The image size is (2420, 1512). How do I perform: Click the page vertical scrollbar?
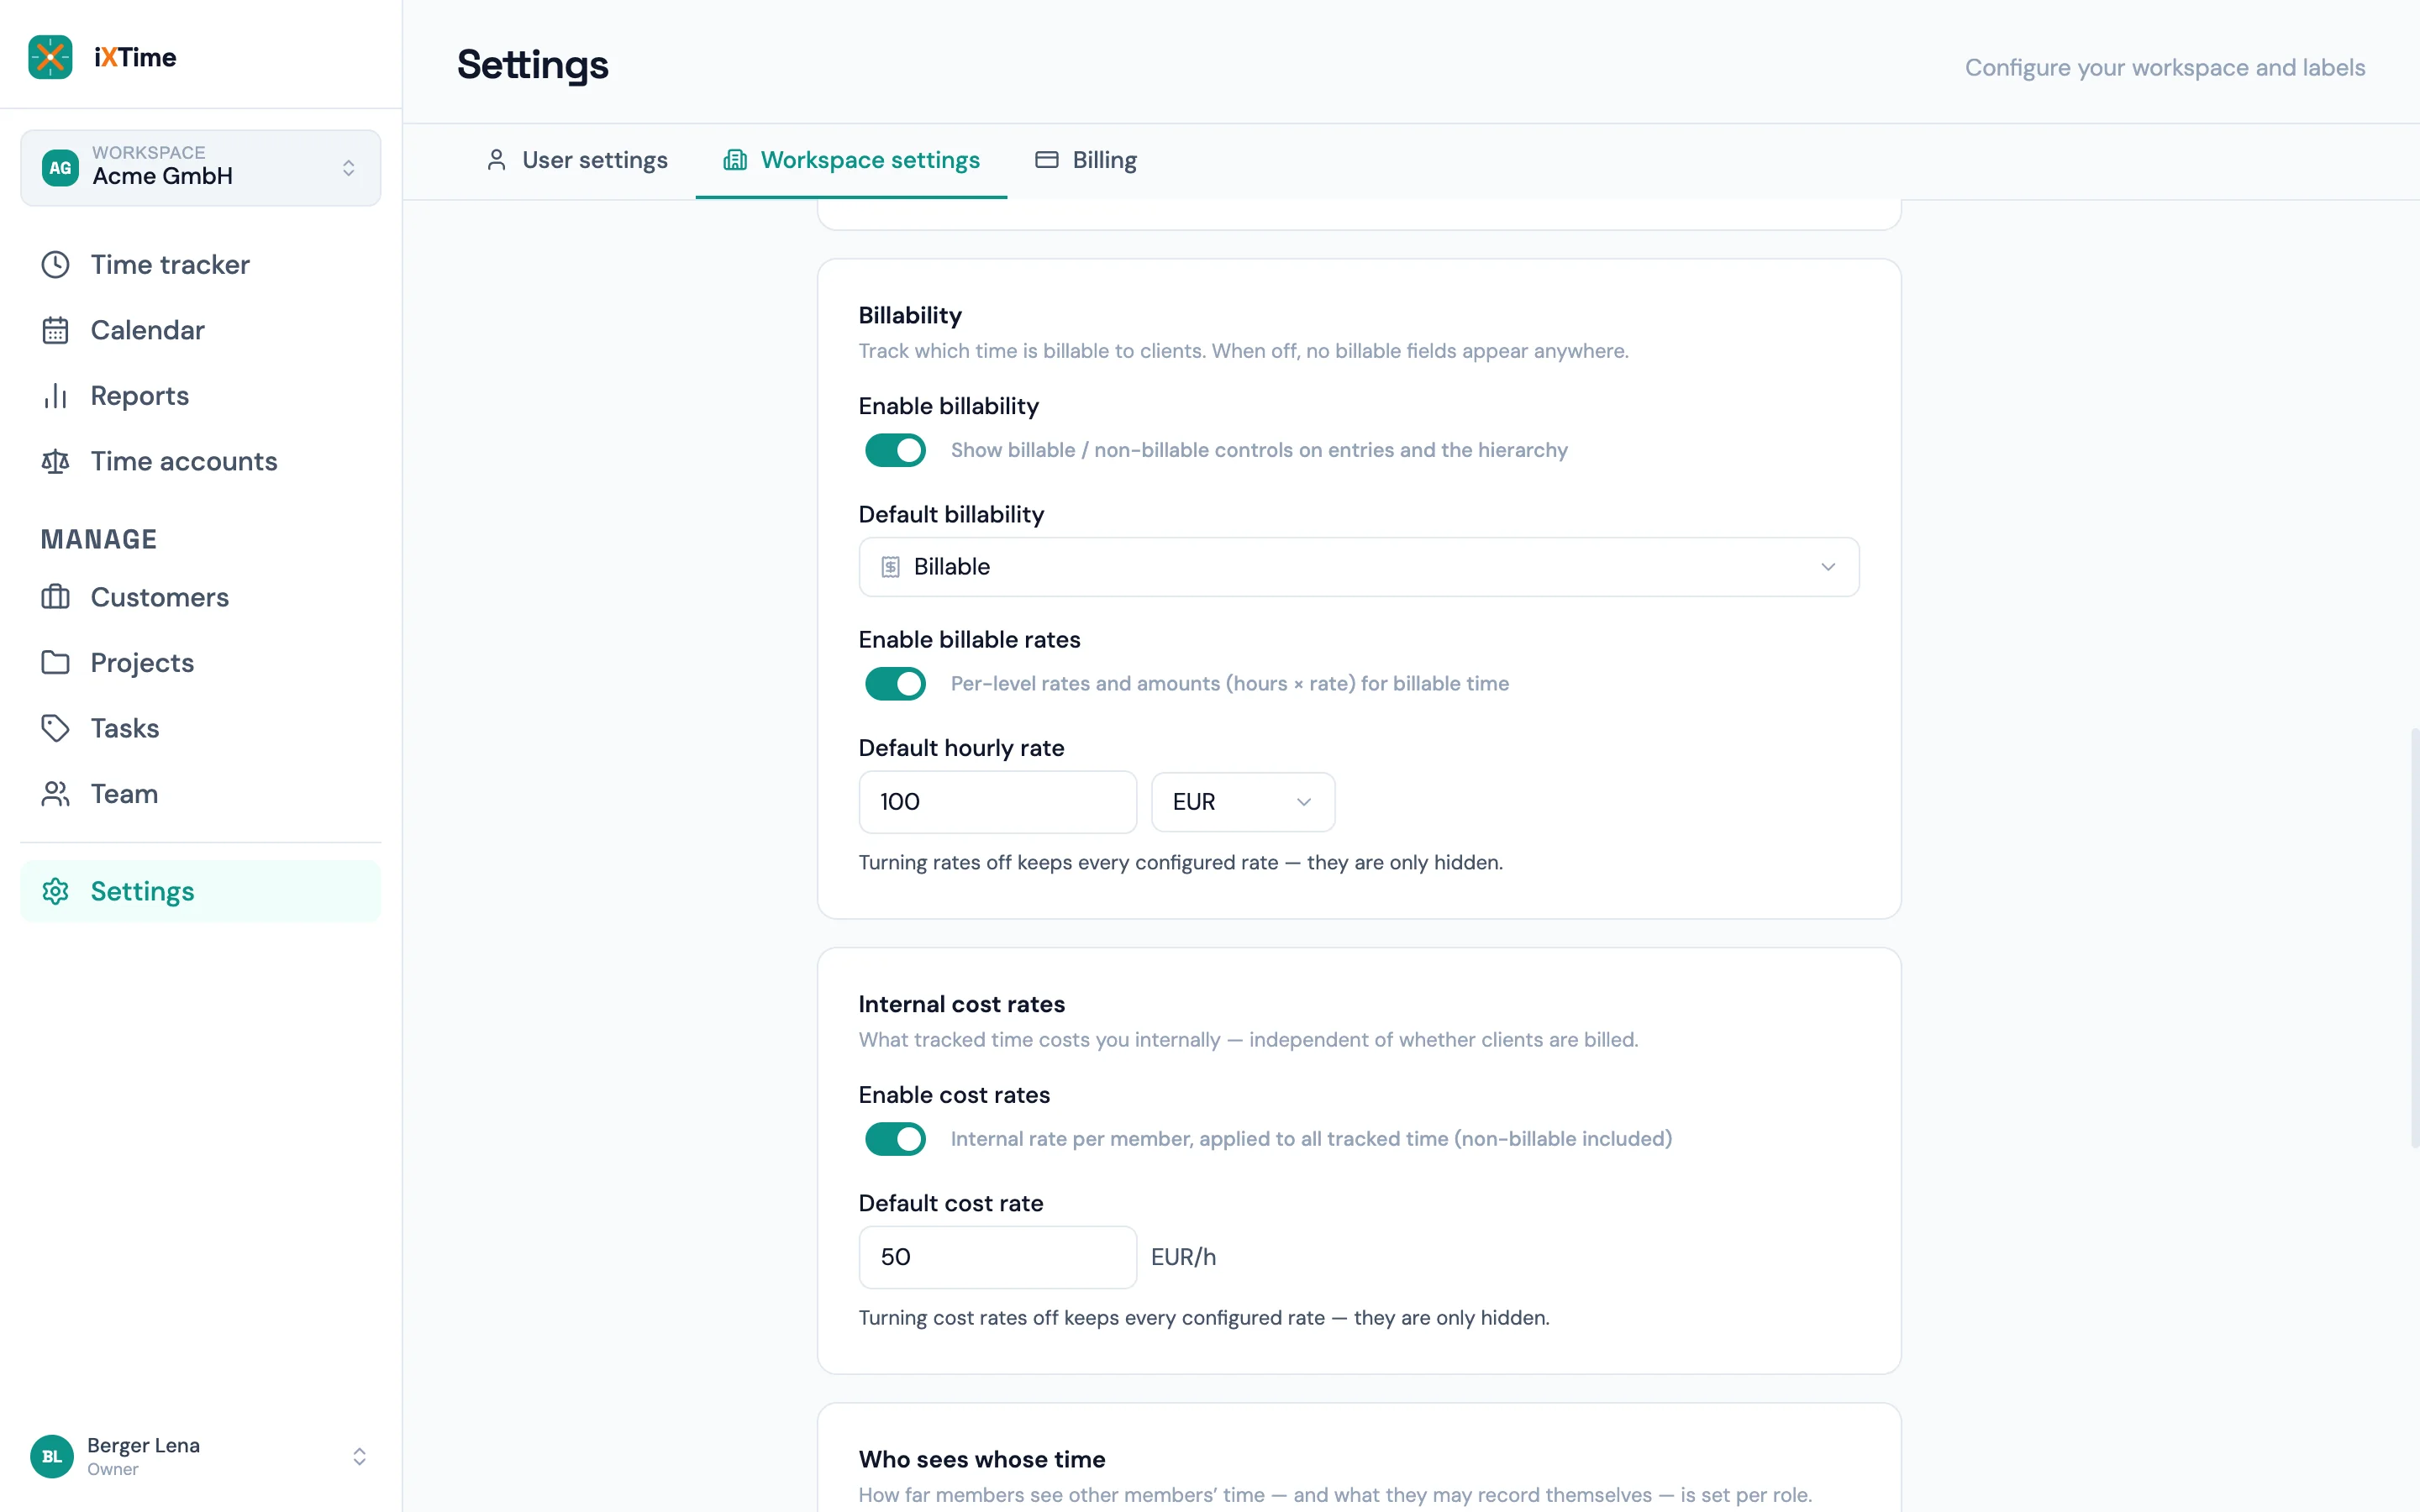click(2413, 937)
